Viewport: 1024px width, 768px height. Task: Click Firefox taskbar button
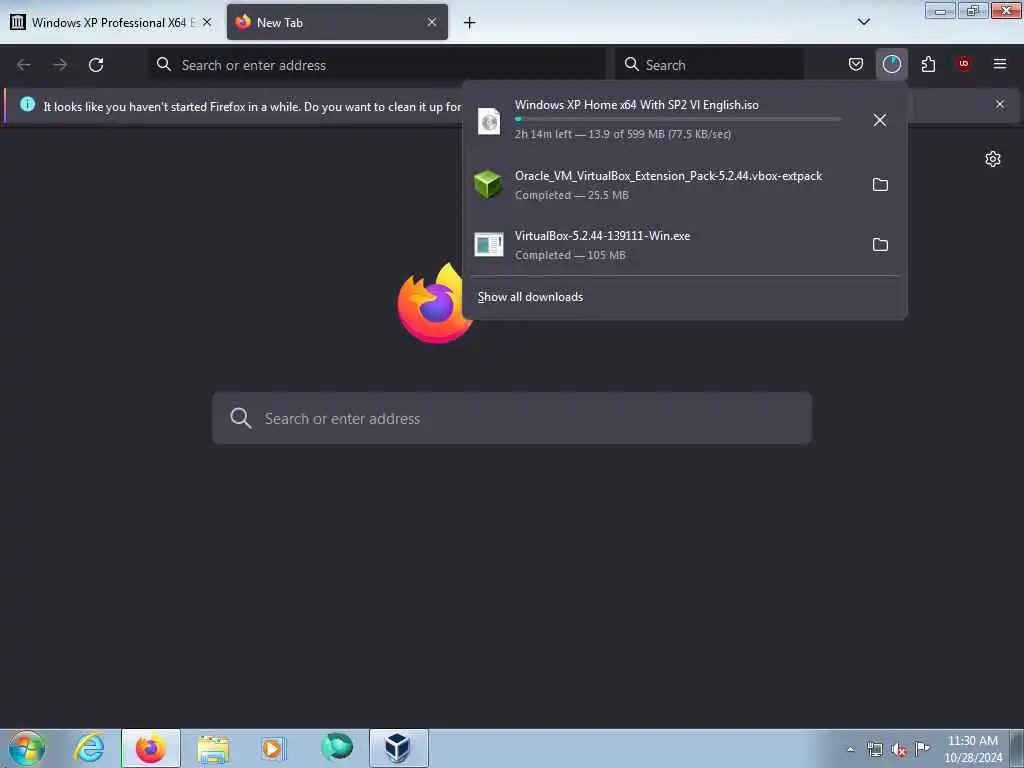[151, 748]
